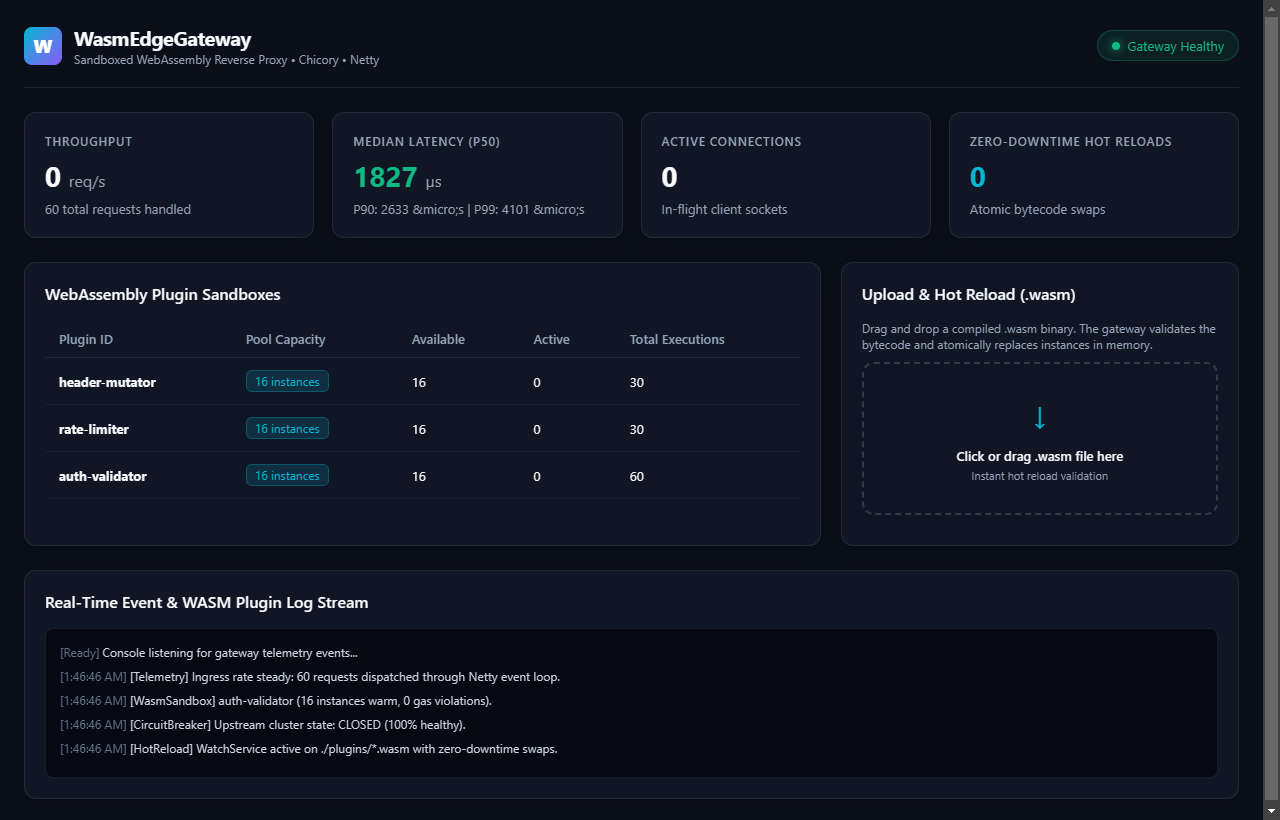Open the Gateway Healthy status badge
1280x820 pixels.
coord(1168,46)
